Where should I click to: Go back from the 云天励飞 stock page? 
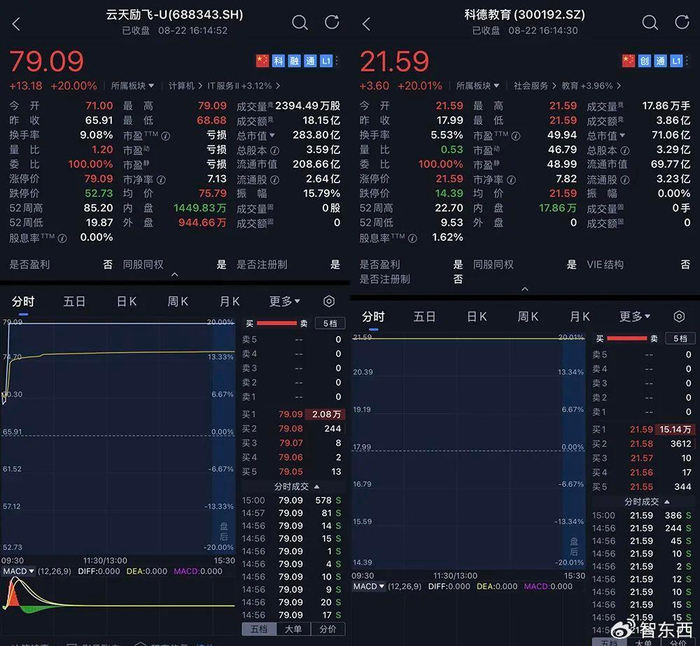17,24
